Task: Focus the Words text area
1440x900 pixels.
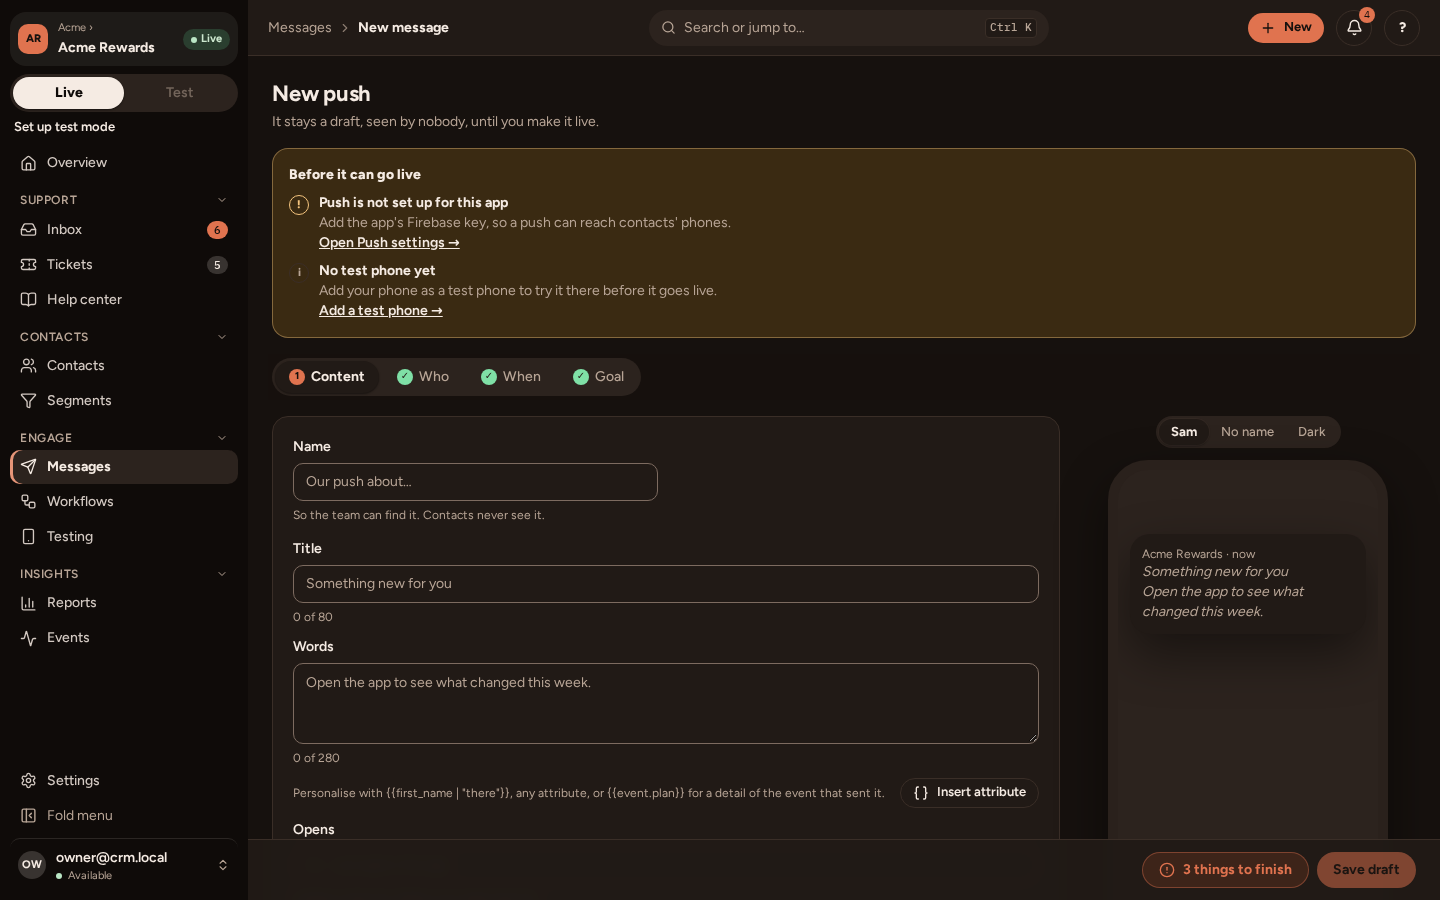Action: (x=666, y=703)
